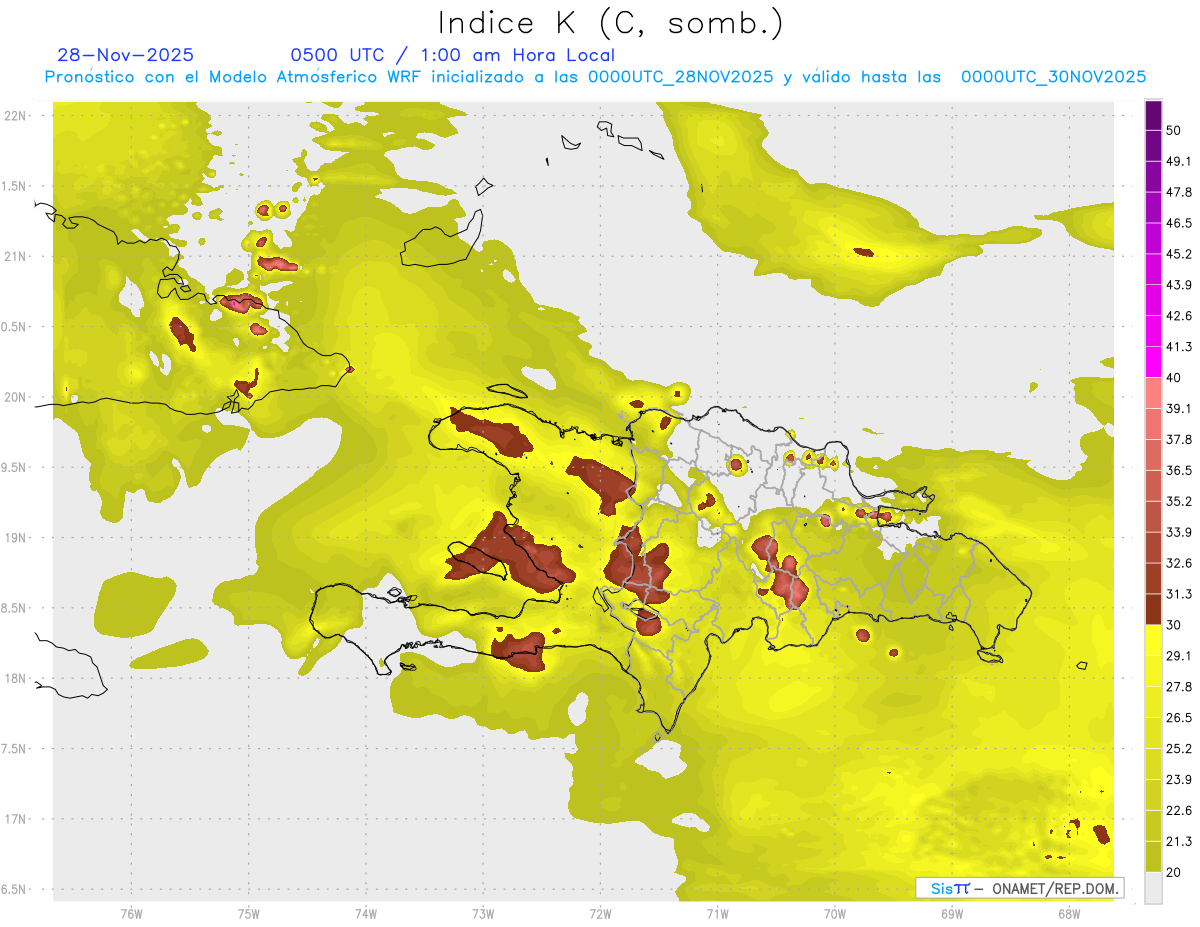Screen dimensions: 1200x927
Task: Click the latitude axis label "8.5N"
Action: pyautogui.click(x=15, y=608)
